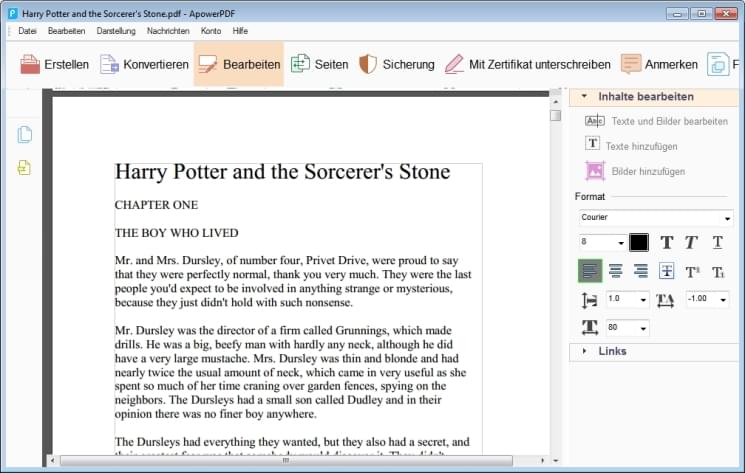This screenshot has width=745, height=473.
Task: Open the Sicherung tool
Action: pos(396,64)
